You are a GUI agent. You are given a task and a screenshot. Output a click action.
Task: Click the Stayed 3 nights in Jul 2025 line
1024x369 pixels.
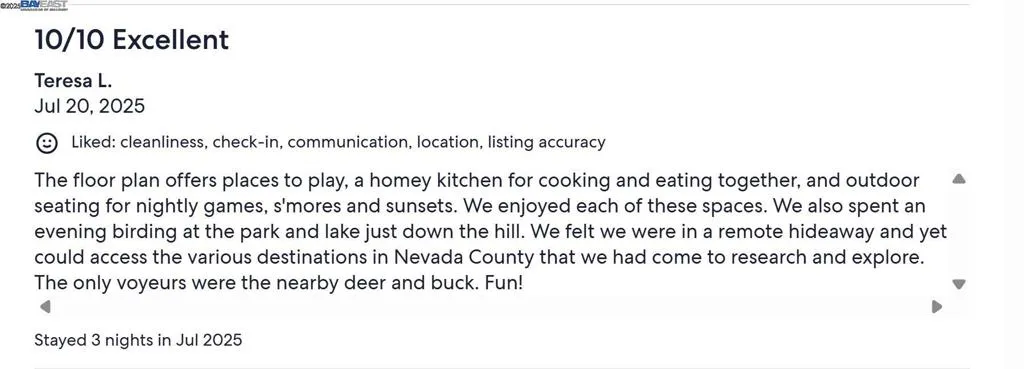click(138, 340)
